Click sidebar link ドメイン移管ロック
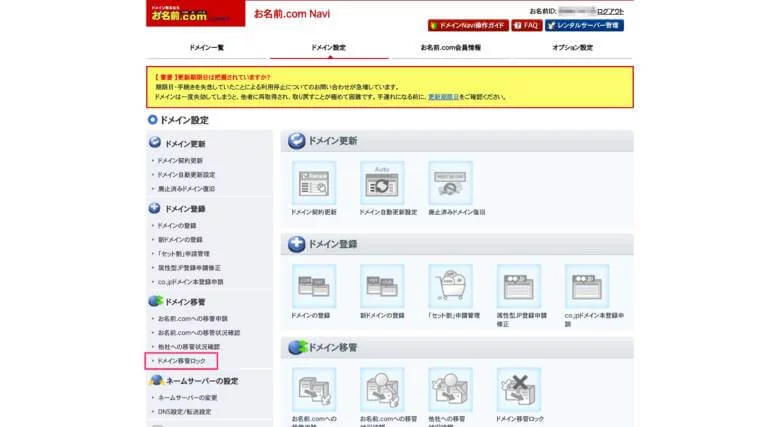The image size is (780, 427). [181, 361]
